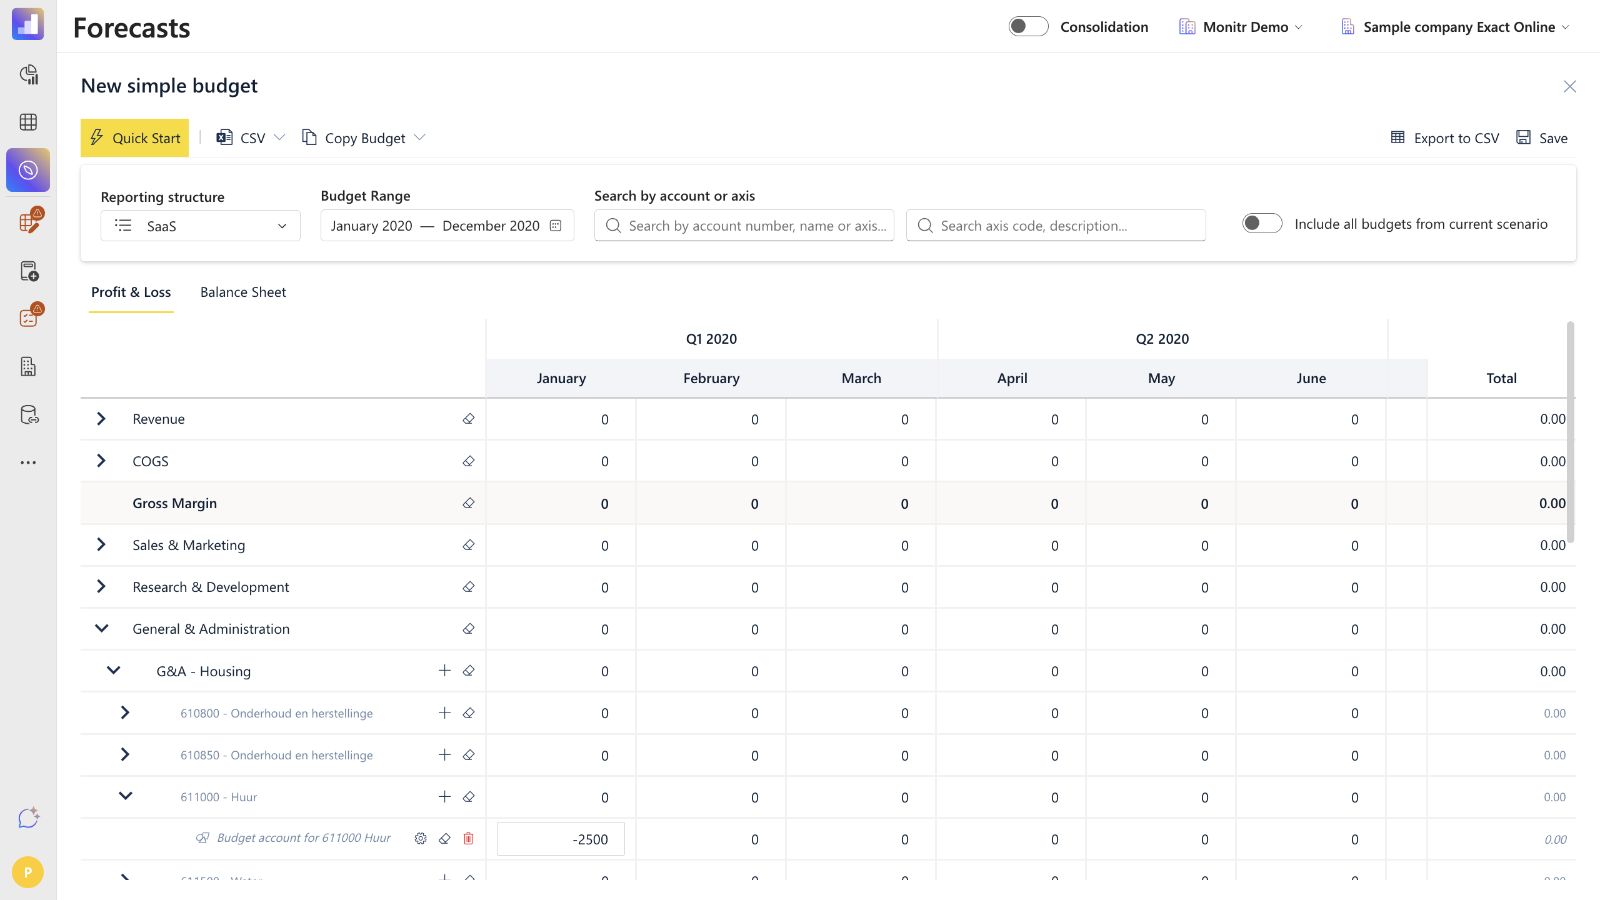The image size is (1600, 900).
Task: Open the Sample company Exact Online selector
Action: click(x=1456, y=27)
